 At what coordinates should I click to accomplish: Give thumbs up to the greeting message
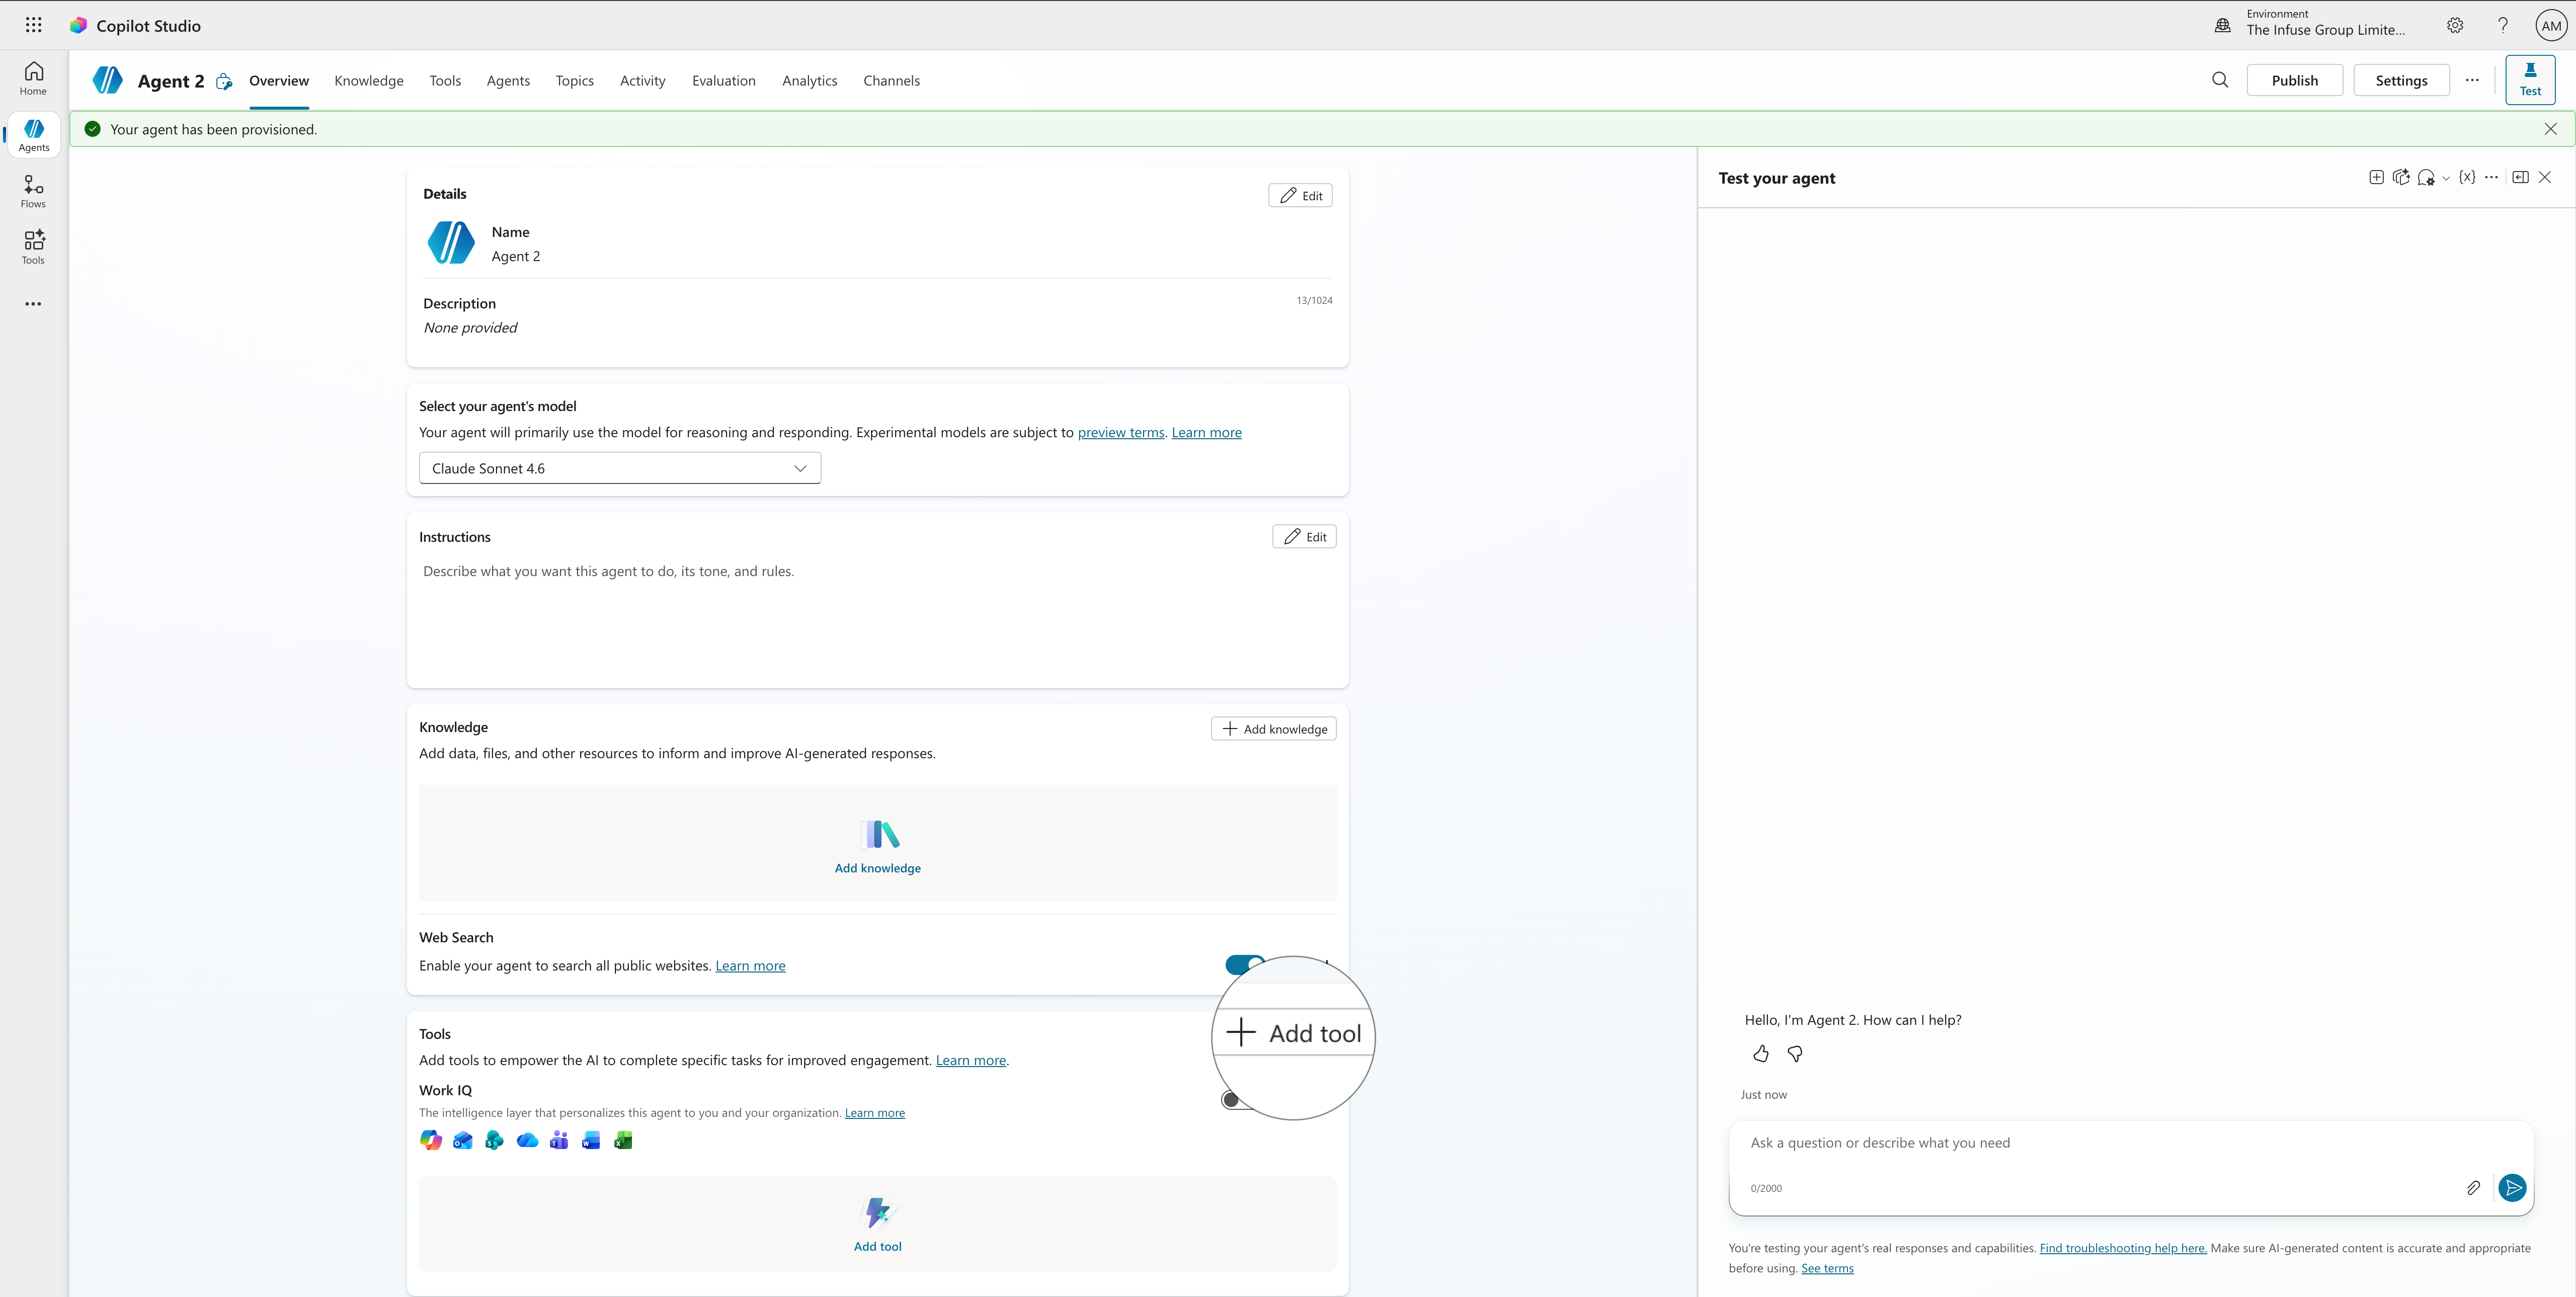click(x=1761, y=1054)
